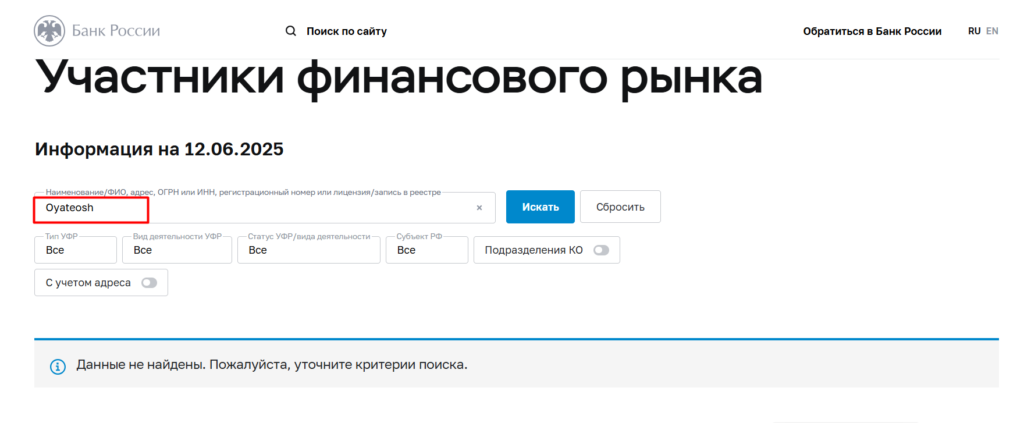
Task: Click the Искать button
Action: tap(540, 207)
